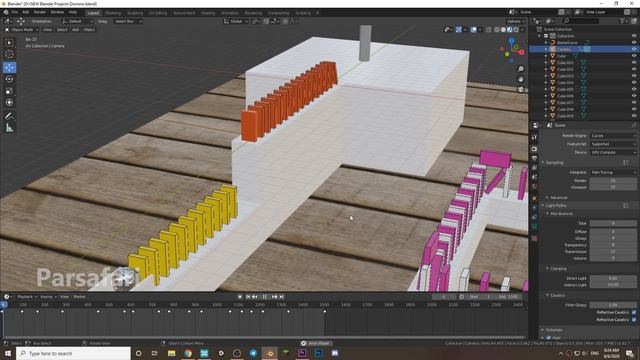Jump to timeline end frame
Viewport: 640px width, 360px height.
(x=281, y=297)
